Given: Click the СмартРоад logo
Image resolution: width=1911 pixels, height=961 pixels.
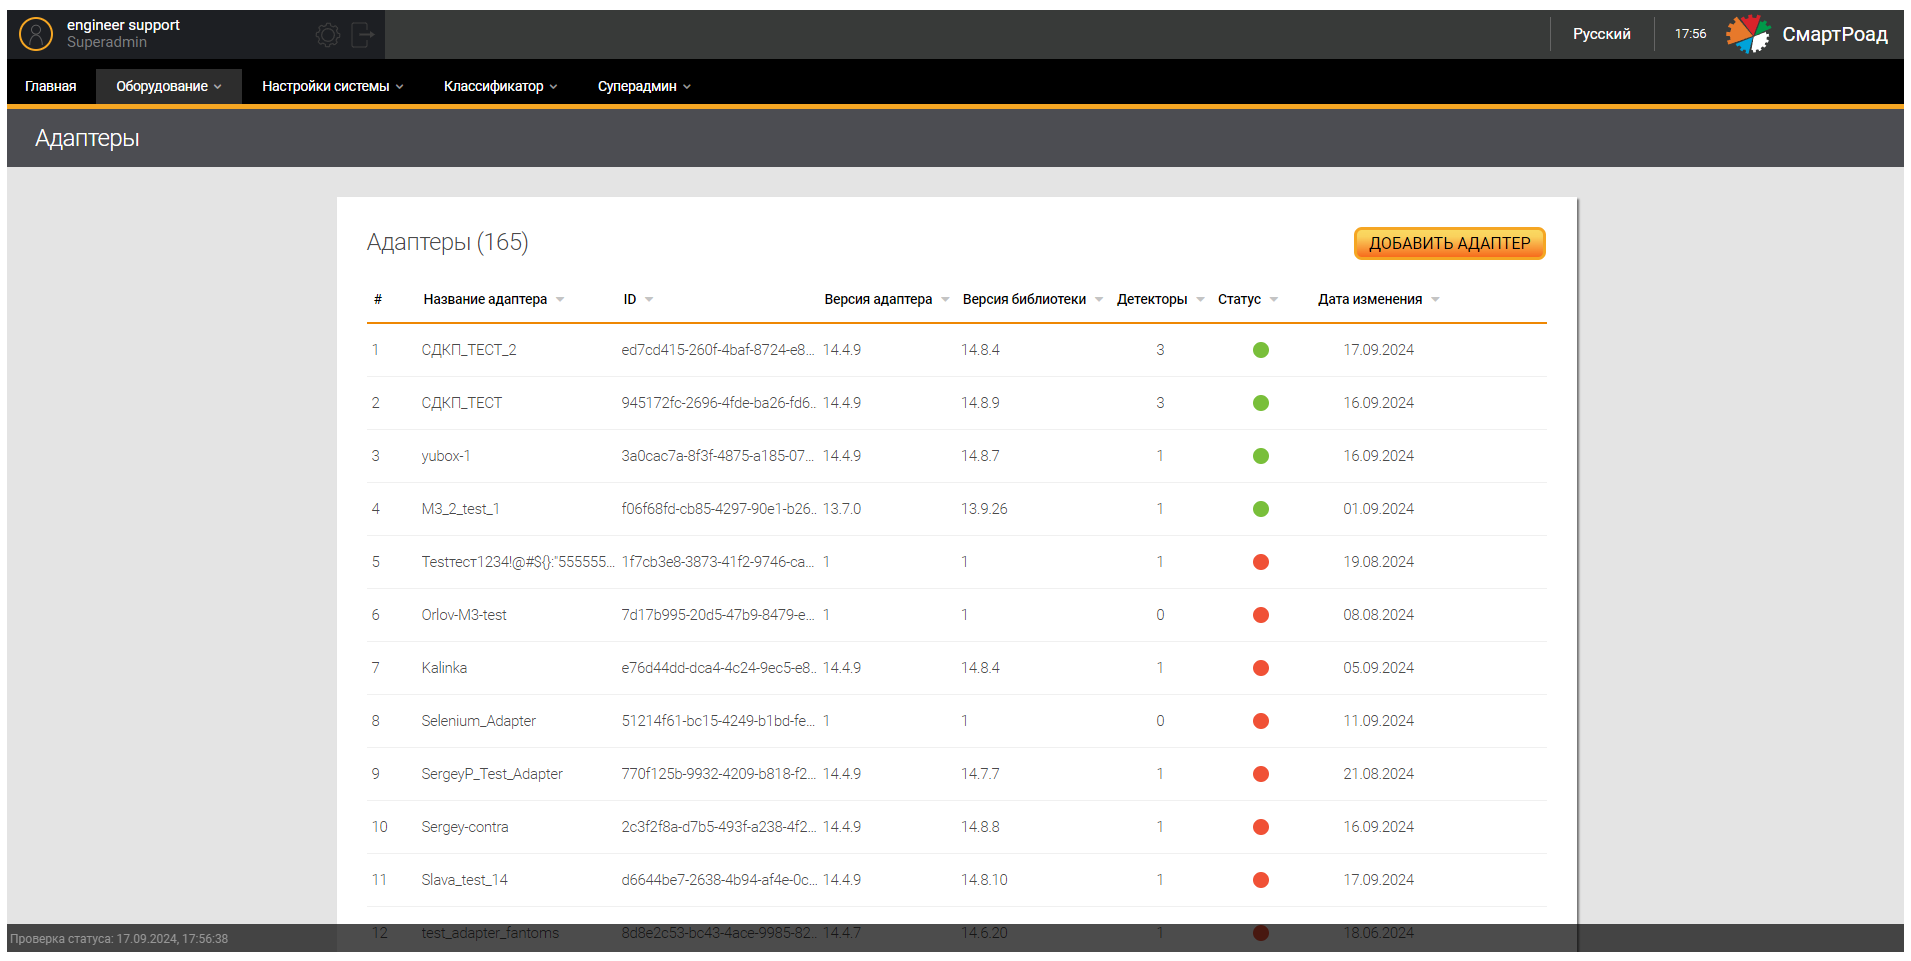Looking at the screenshot, I should point(1807,34).
